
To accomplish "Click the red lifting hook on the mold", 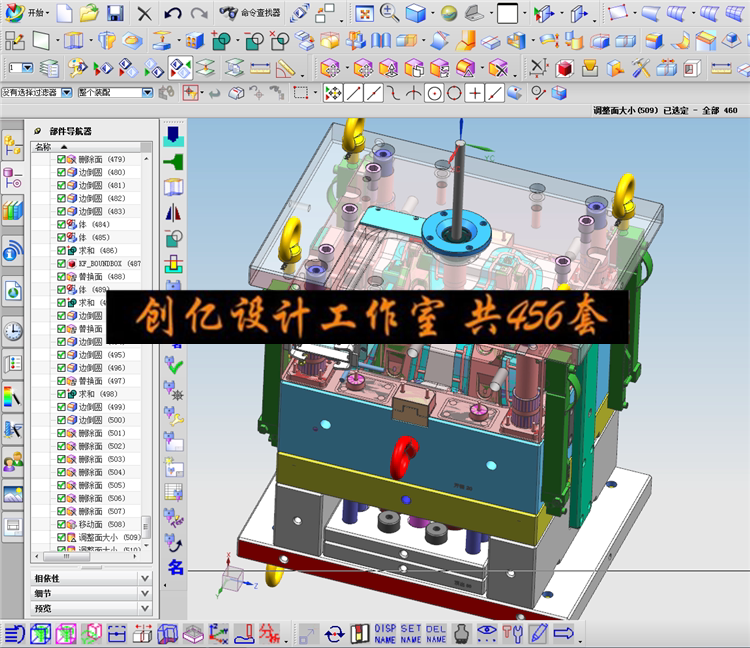I will [x=404, y=456].
